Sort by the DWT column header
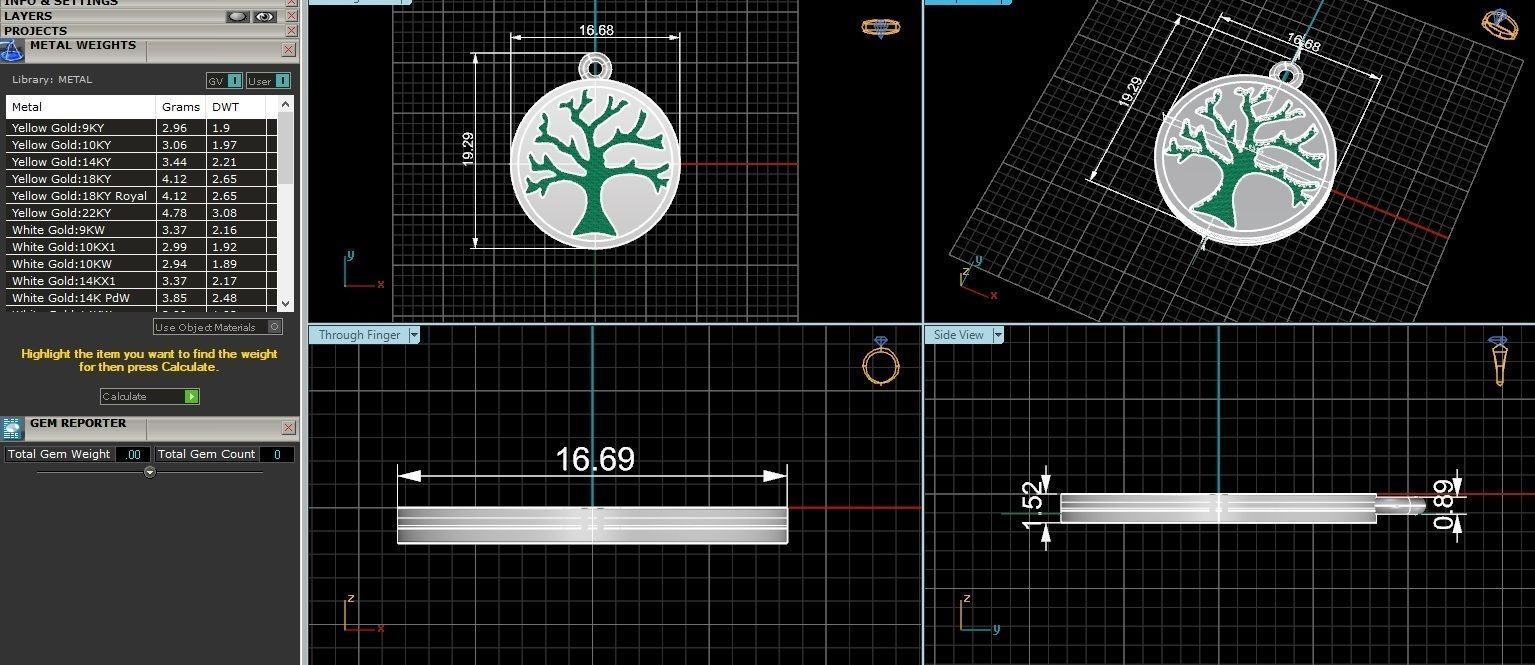 coord(236,107)
